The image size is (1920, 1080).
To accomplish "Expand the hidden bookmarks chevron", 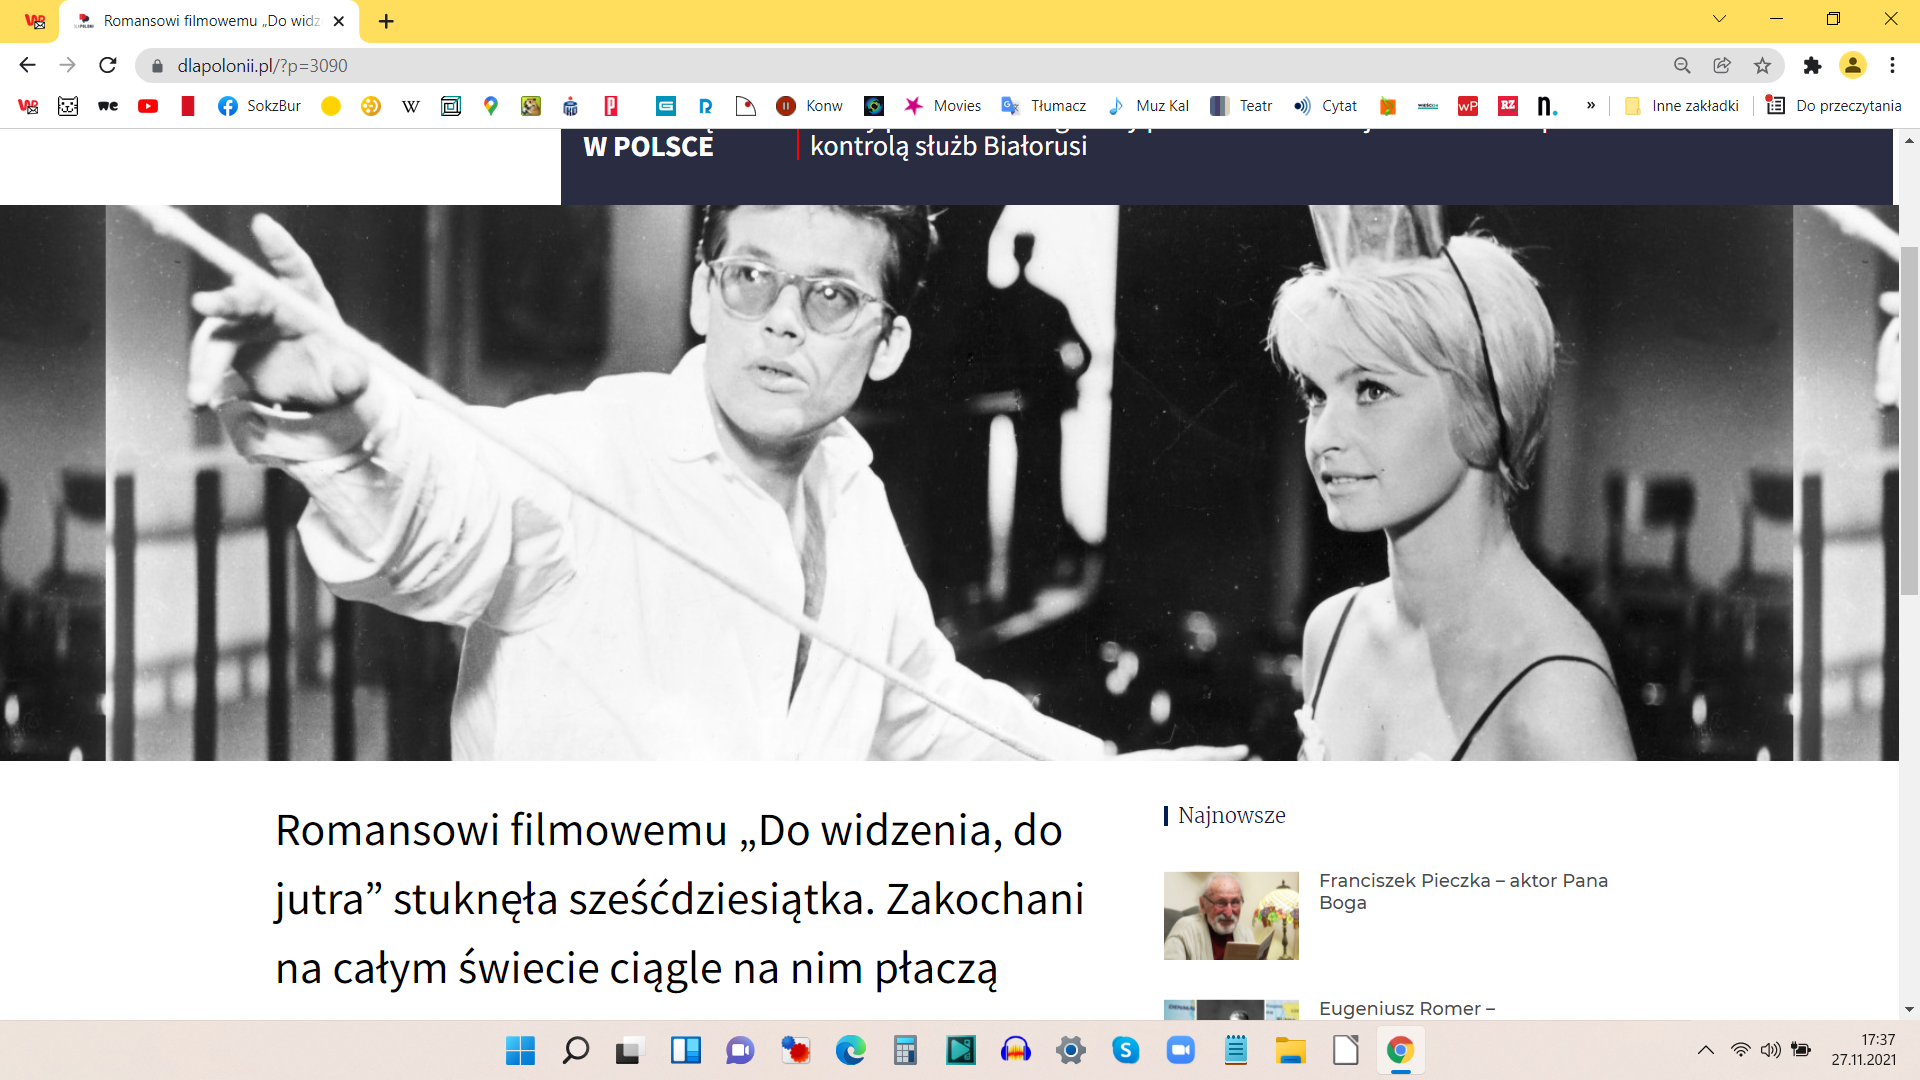I will point(1590,106).
